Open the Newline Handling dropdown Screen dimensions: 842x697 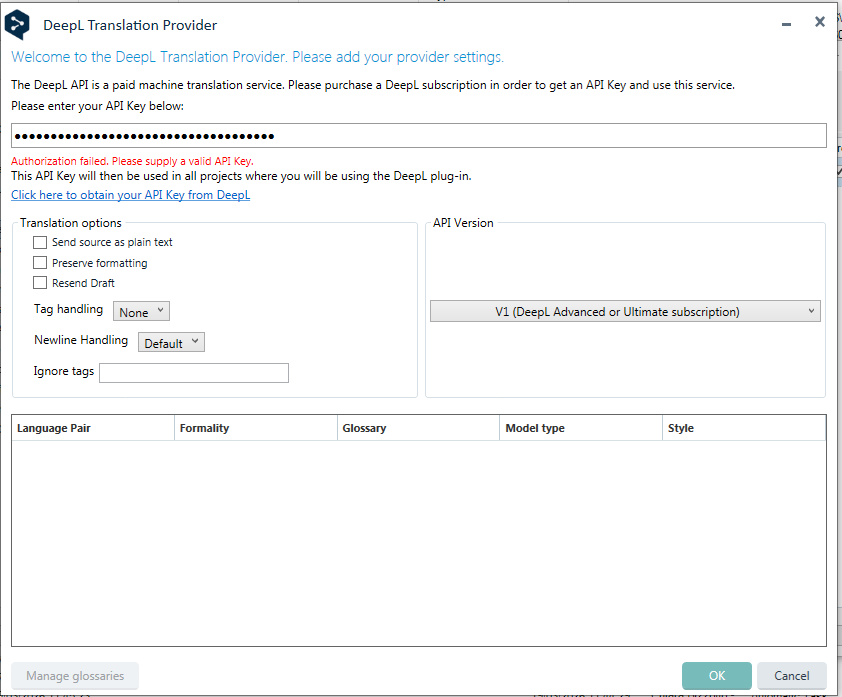tap(171, 341)
